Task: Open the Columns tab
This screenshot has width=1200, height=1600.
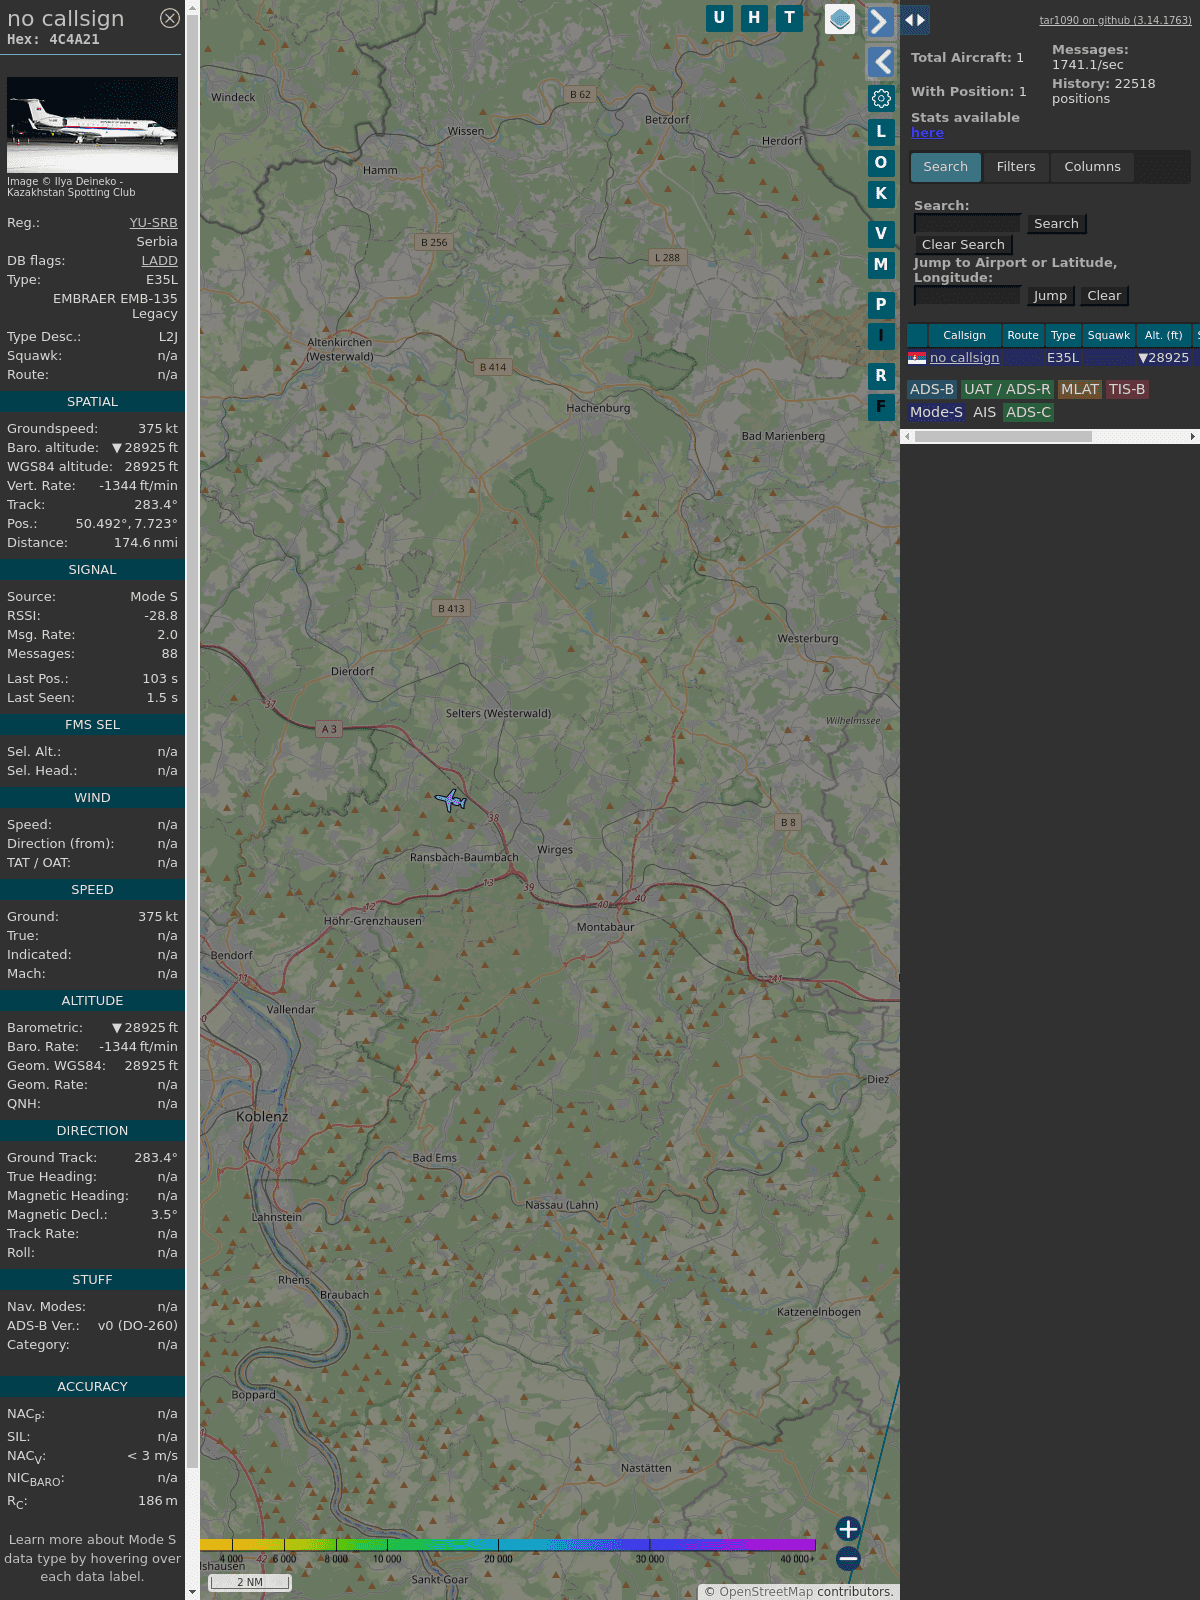Action: point(1092,167)
